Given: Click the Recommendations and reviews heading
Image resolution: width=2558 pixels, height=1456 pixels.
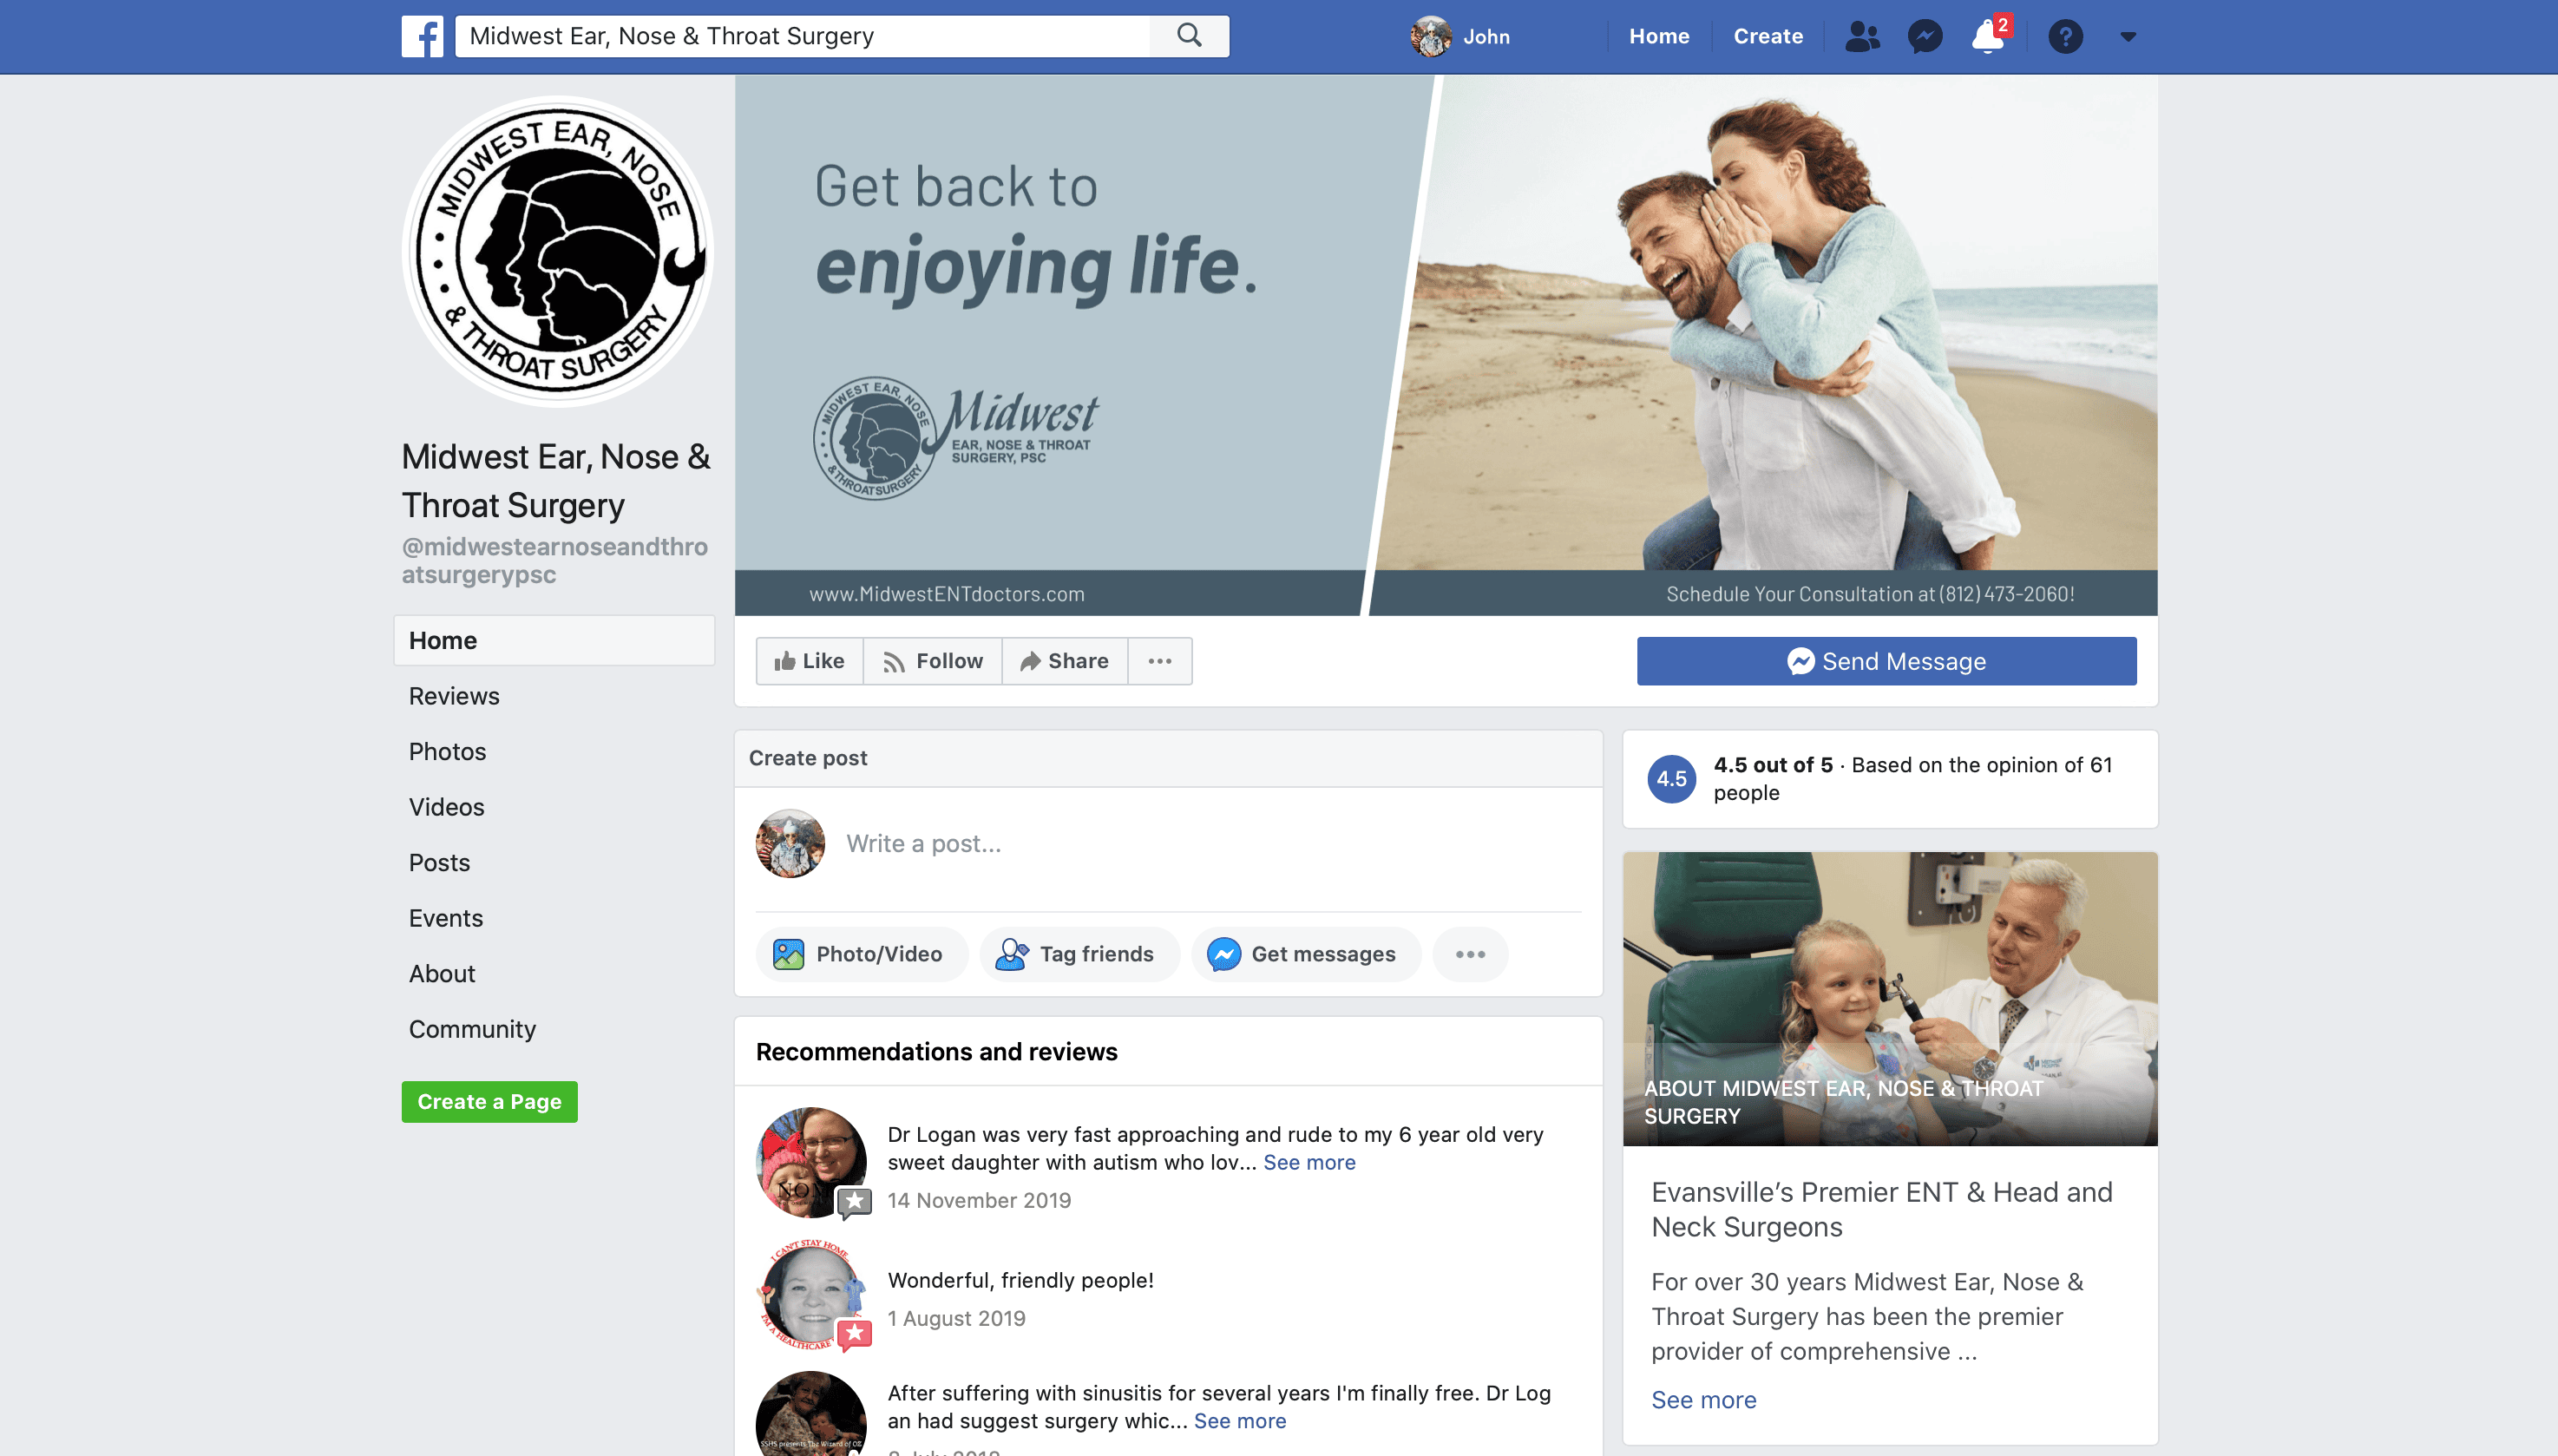Looking at the screenshot, I should pyautogui.click(x=936, y=1051).
